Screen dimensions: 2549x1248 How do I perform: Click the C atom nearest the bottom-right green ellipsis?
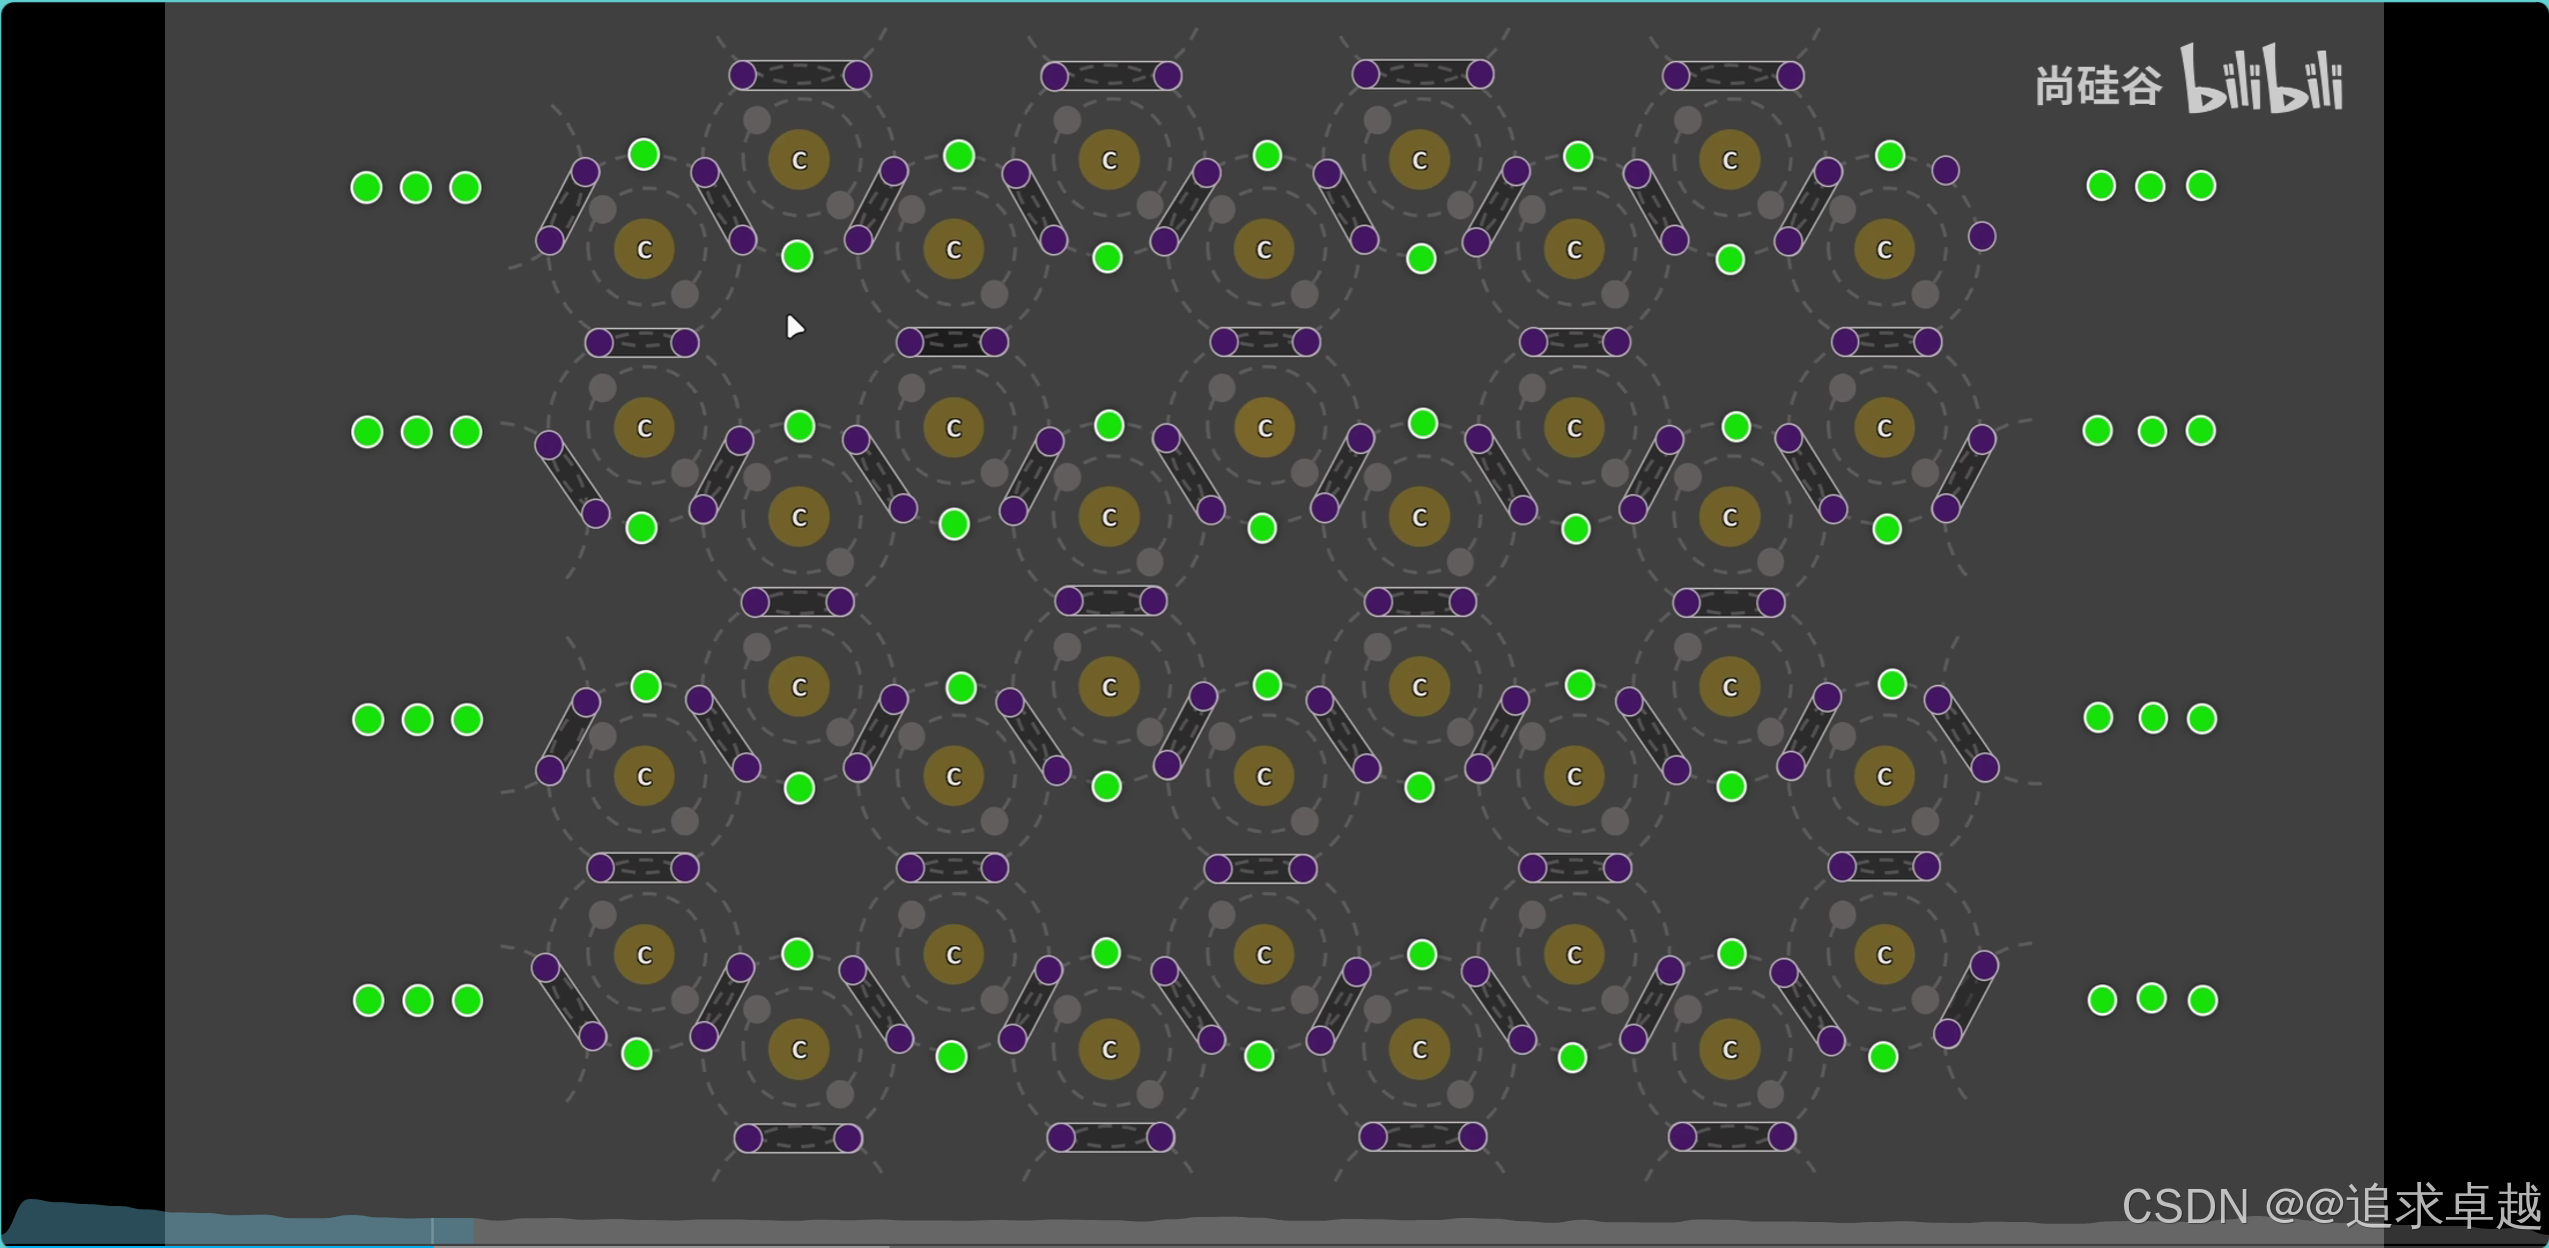tap(1884, 955)
